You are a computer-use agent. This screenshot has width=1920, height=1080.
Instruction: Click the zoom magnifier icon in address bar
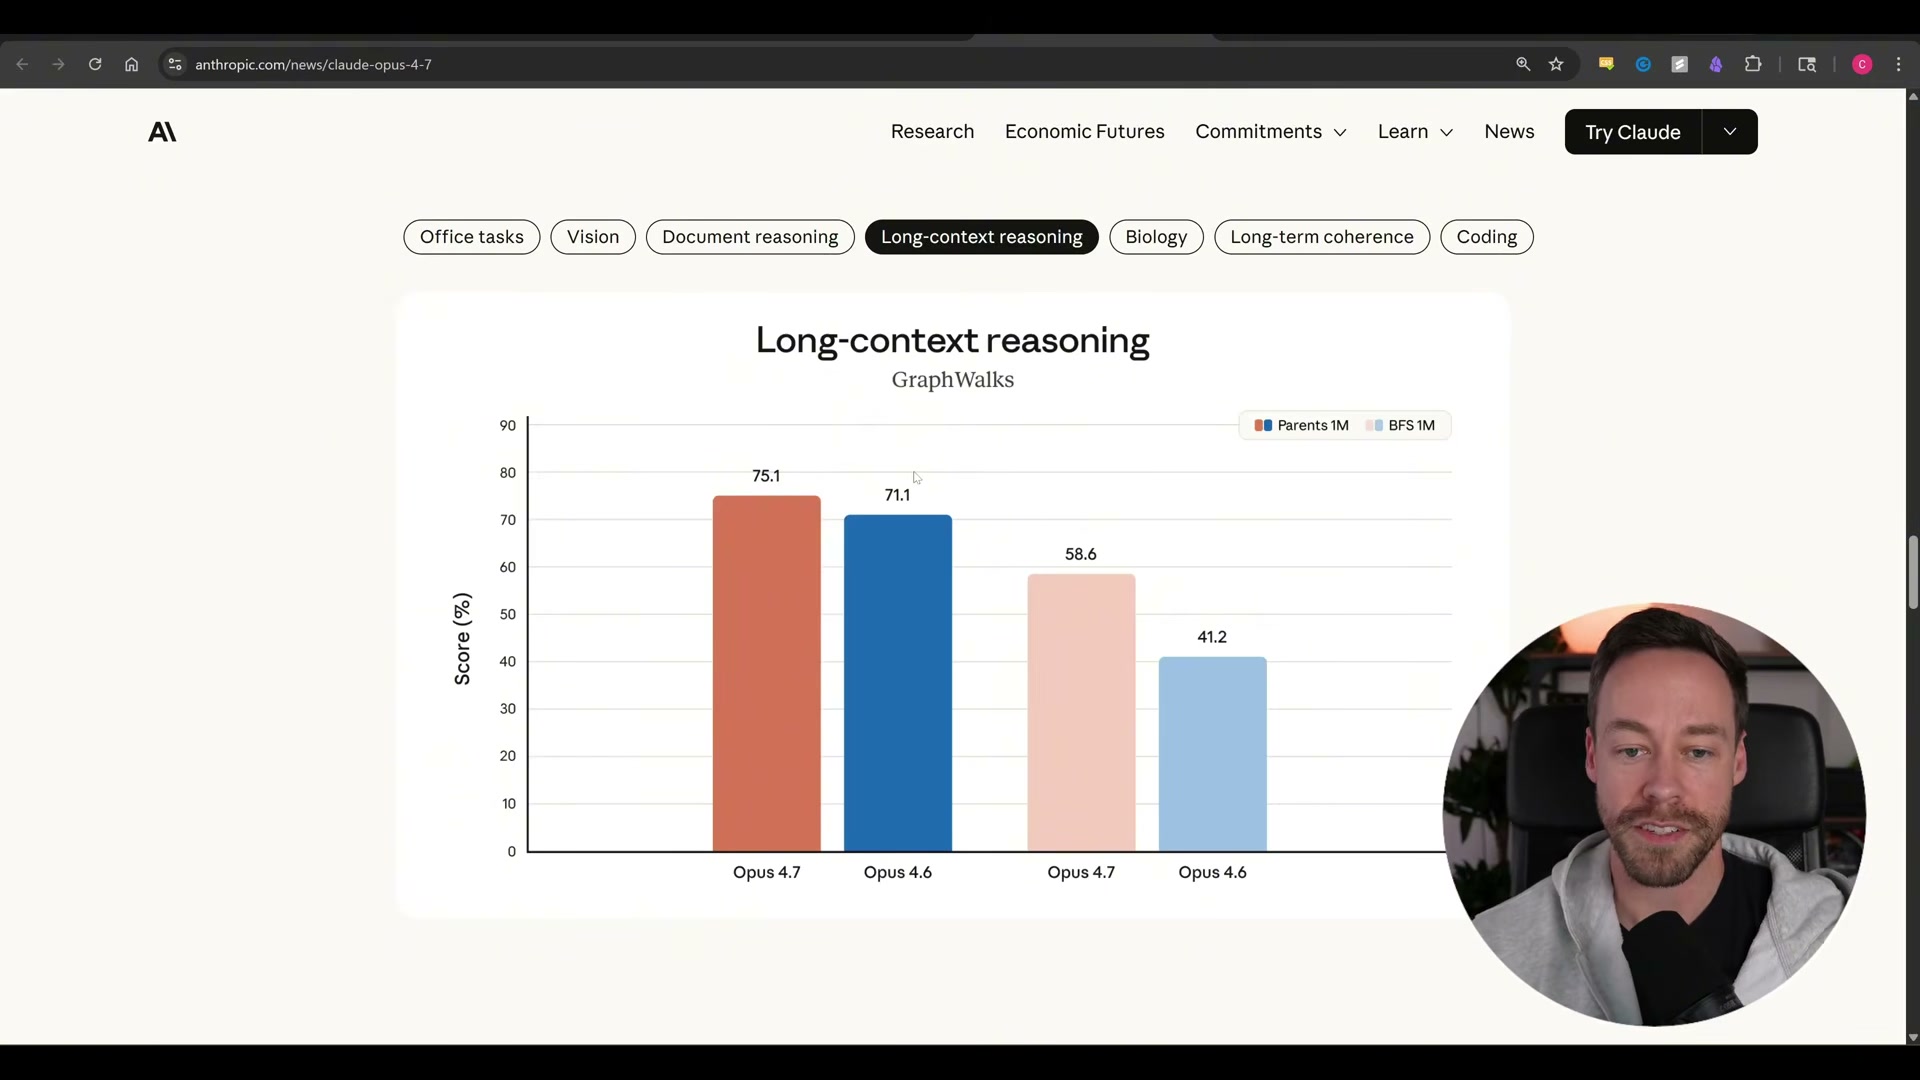(x=1523, y=64)
